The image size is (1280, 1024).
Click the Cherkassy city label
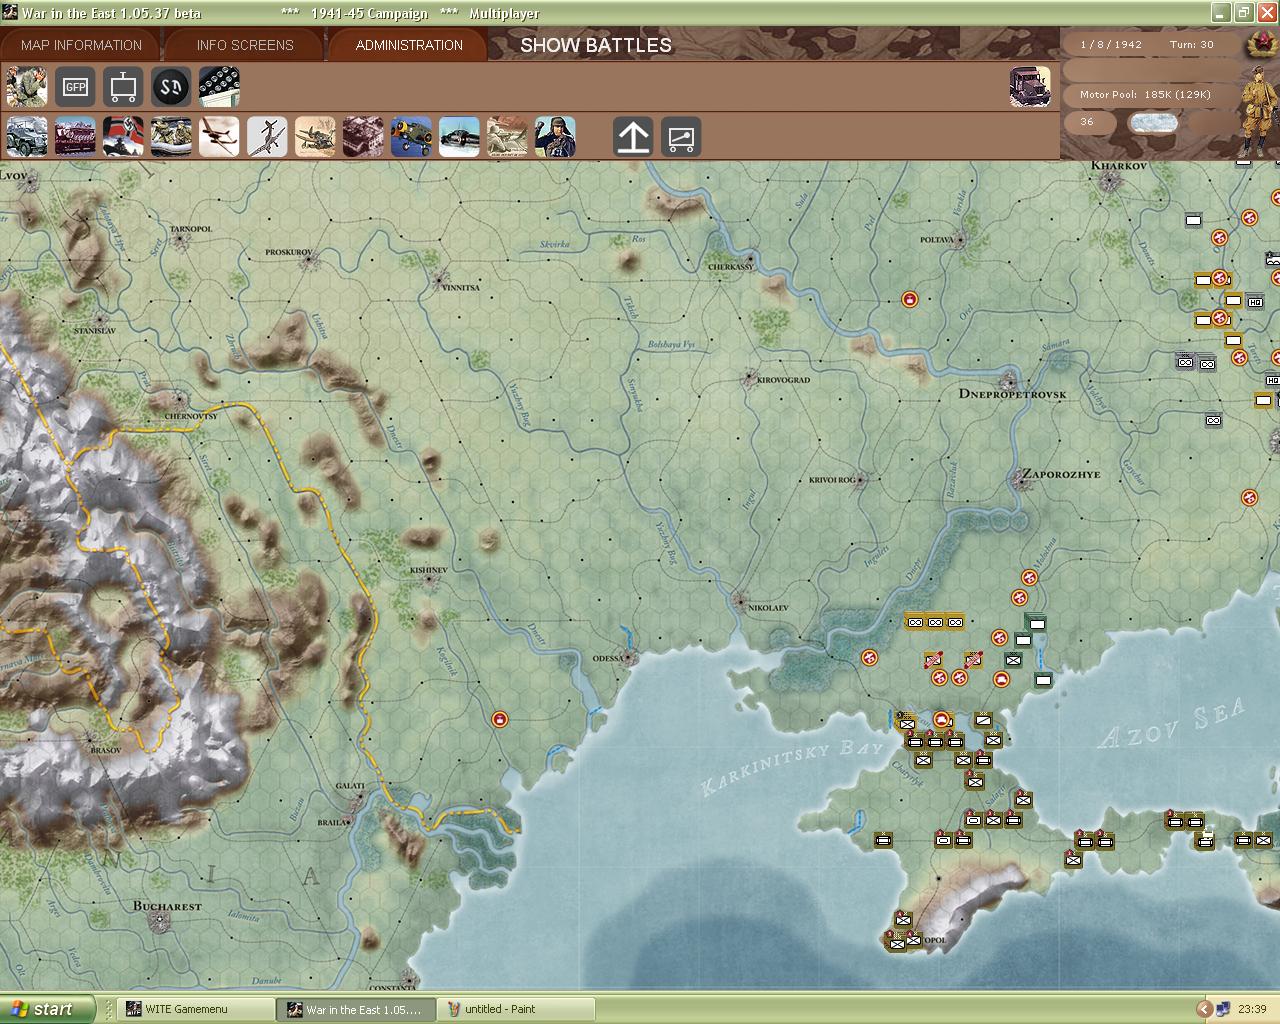730,267
